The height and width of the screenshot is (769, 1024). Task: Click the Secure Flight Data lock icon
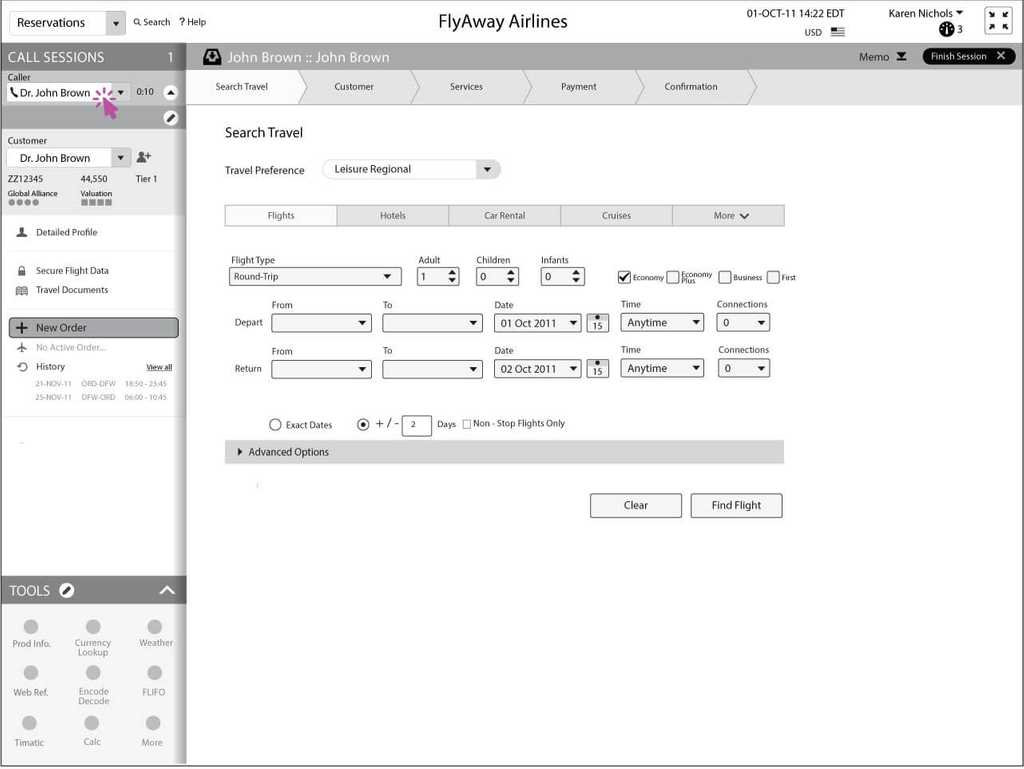(22, 270)
